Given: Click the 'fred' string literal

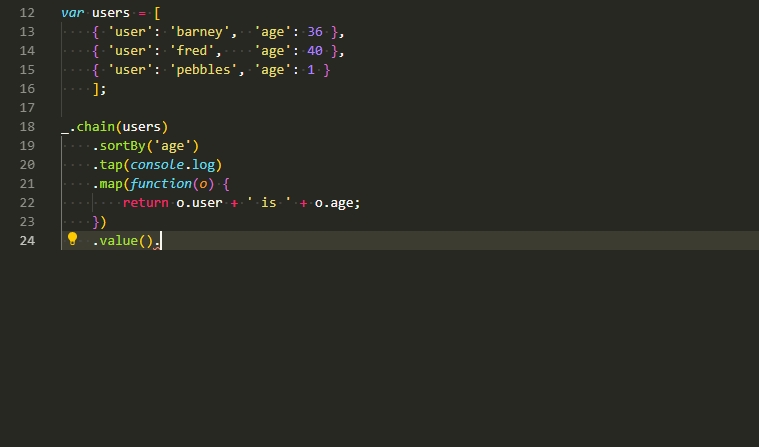Looking at the screenshot, I should (x=195, y=51).
